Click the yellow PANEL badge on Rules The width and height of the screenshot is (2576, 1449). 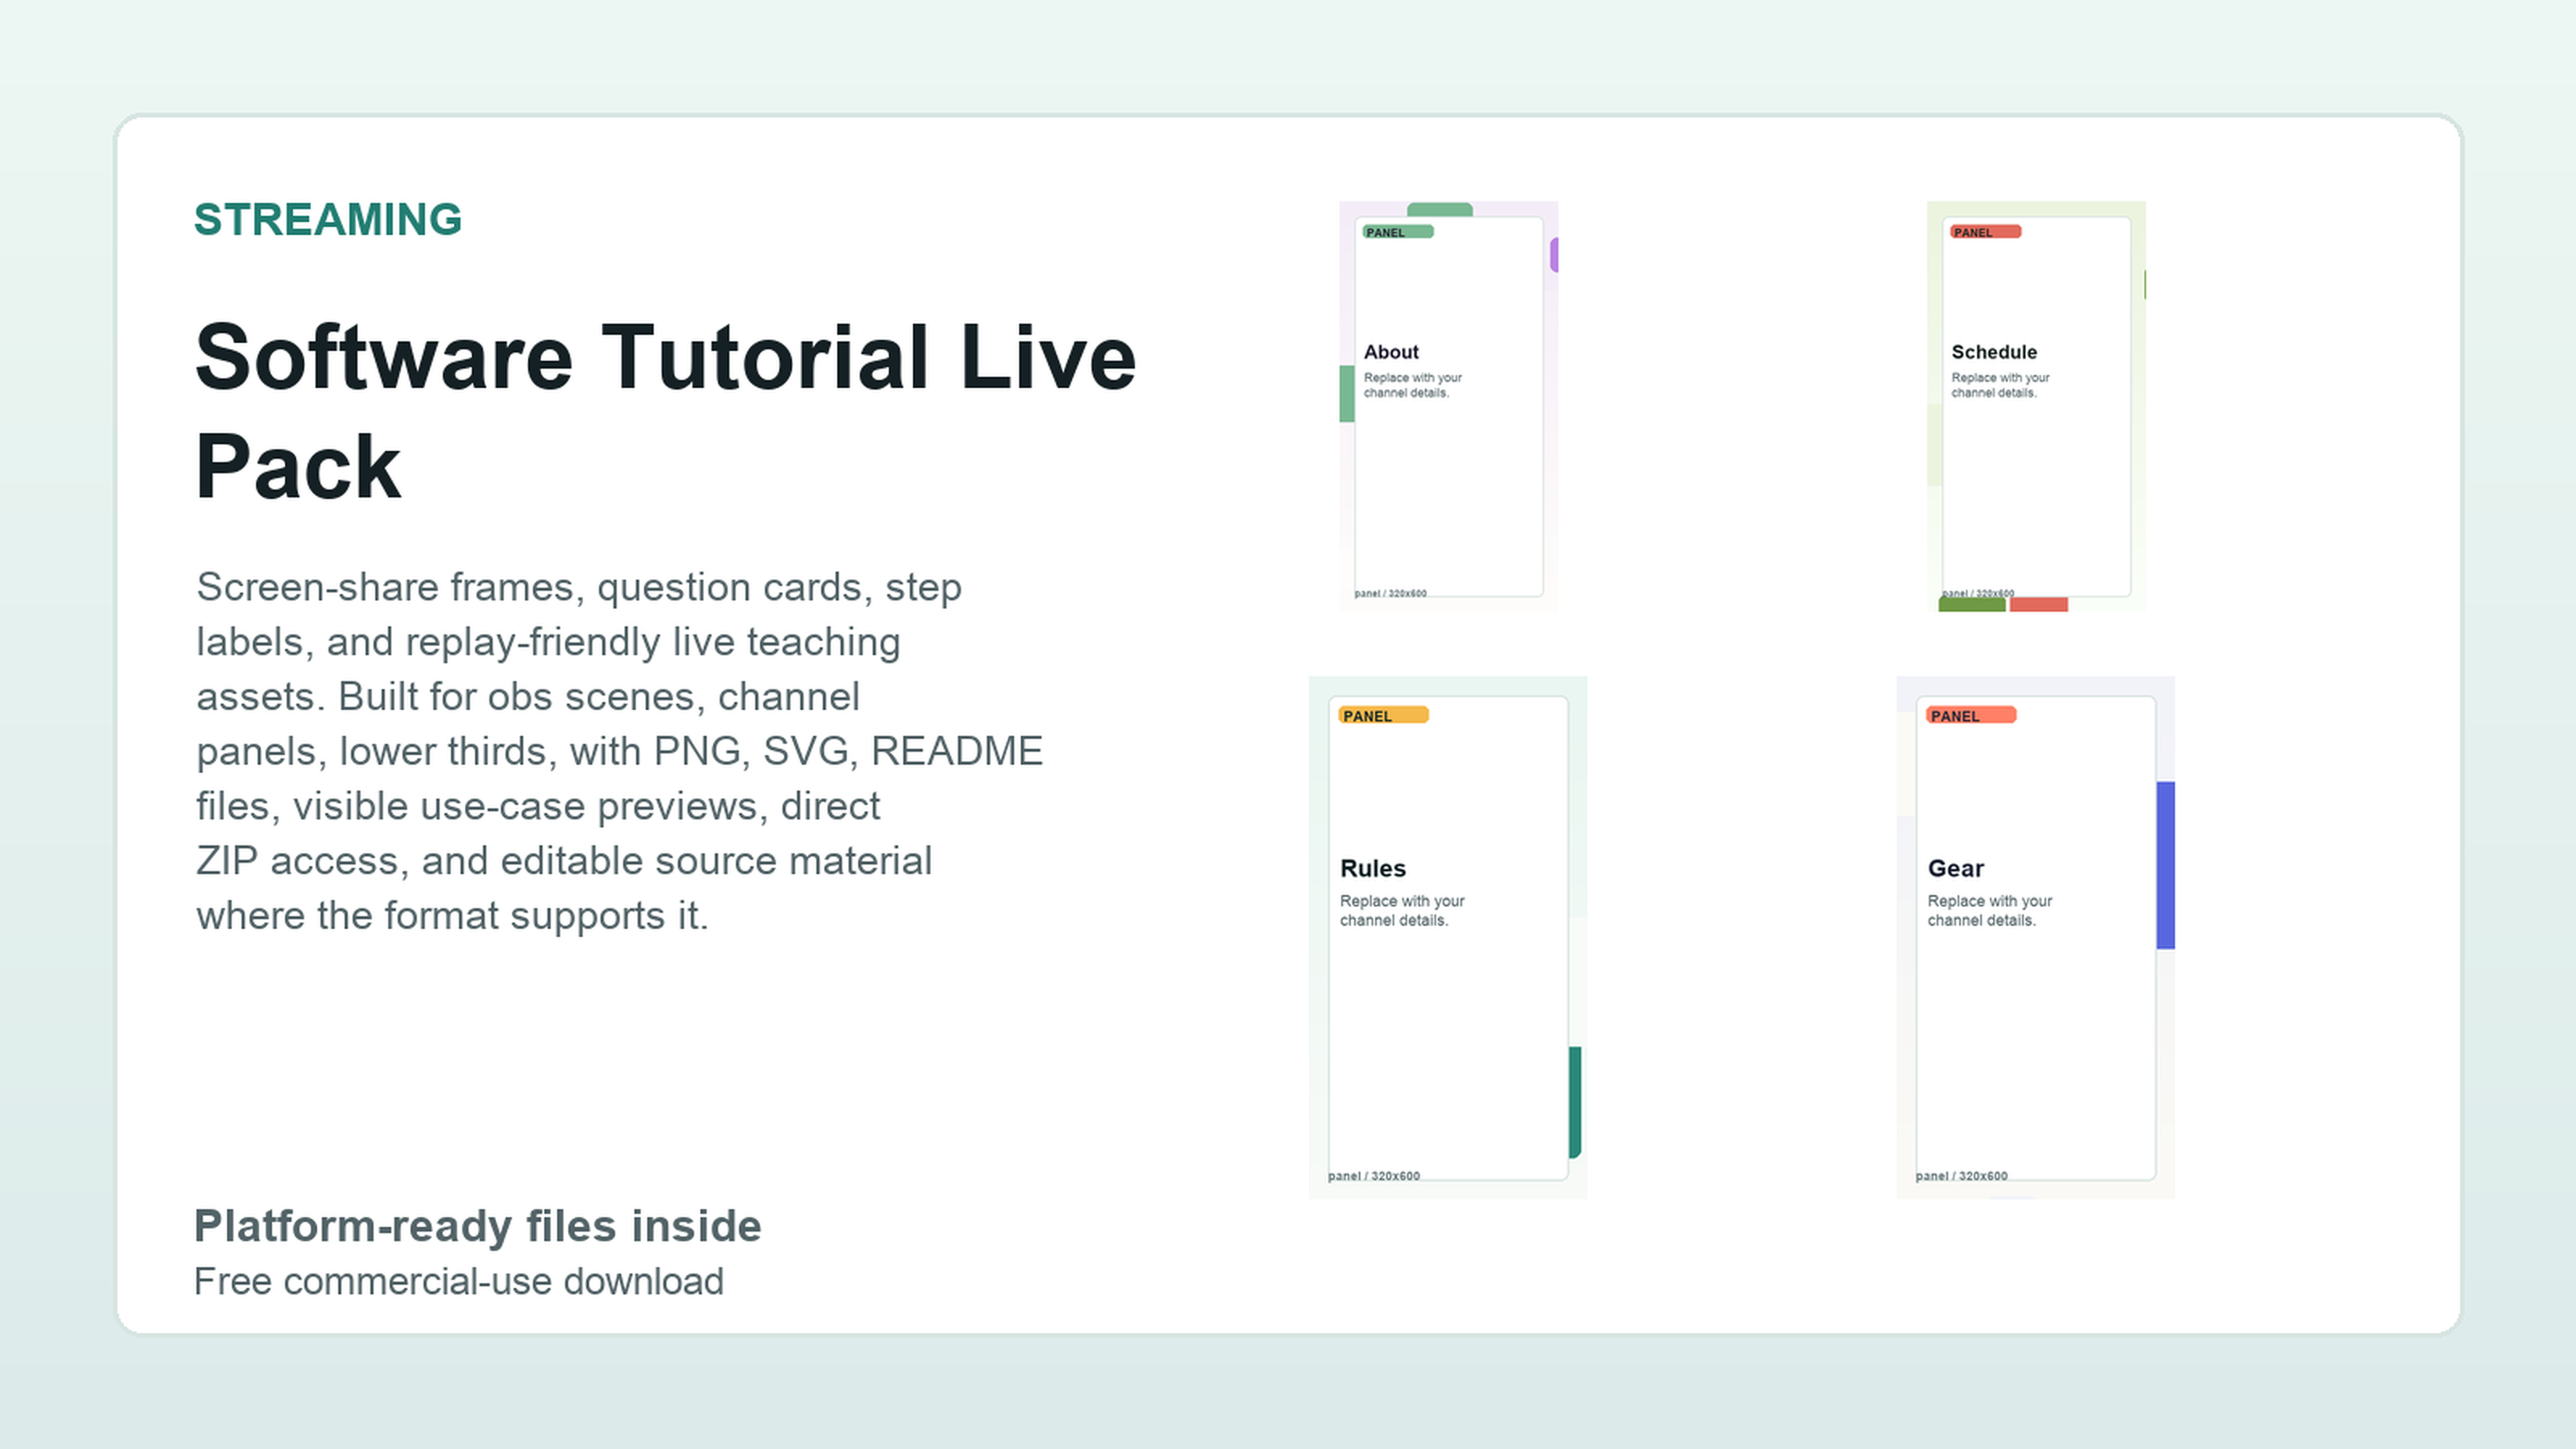(x=1384, y=715)
